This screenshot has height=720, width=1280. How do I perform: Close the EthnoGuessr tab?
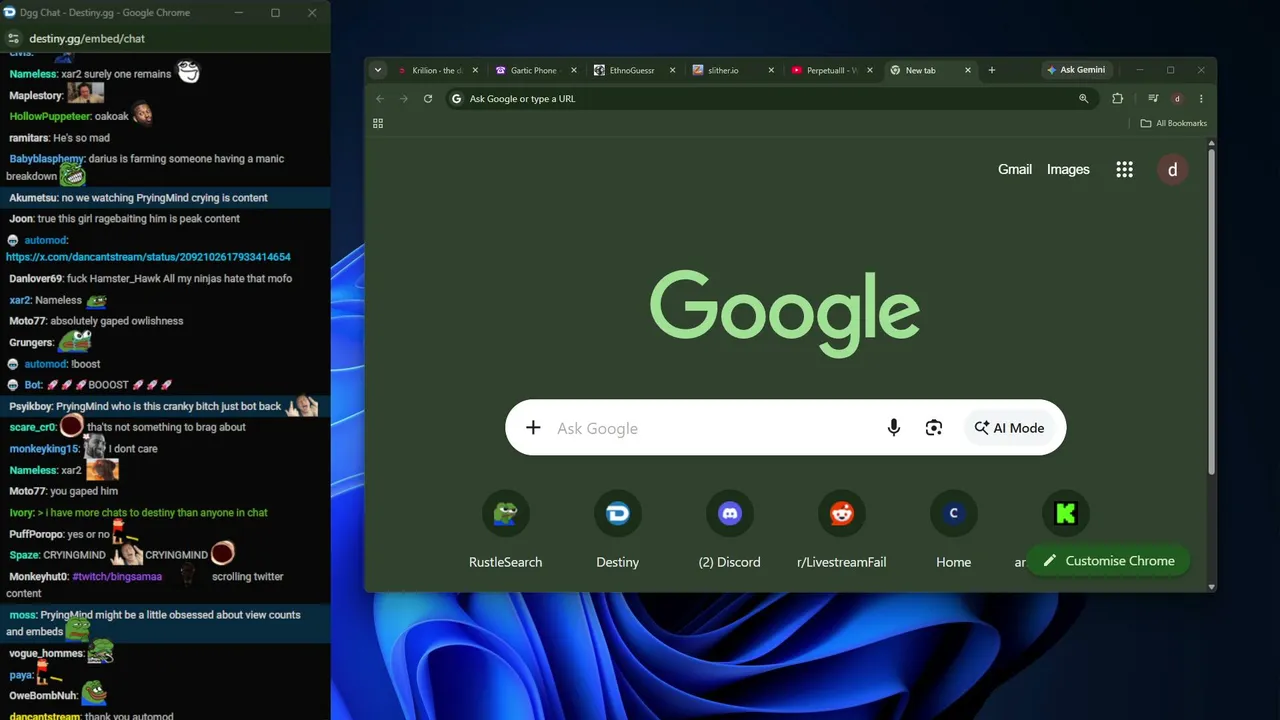(x=673, y=70)
